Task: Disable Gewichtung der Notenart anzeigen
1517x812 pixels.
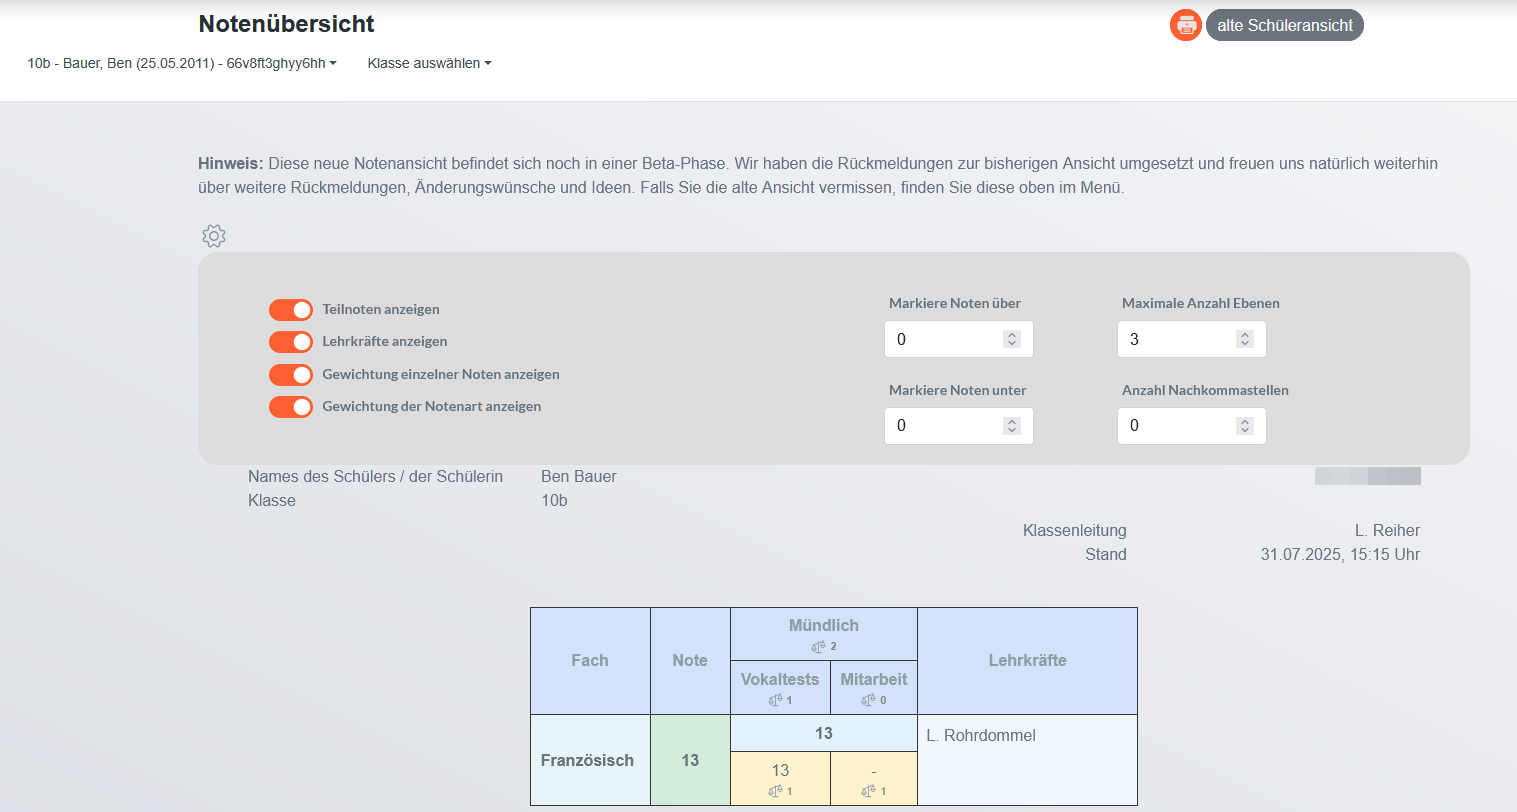Action: coord(291,407)
